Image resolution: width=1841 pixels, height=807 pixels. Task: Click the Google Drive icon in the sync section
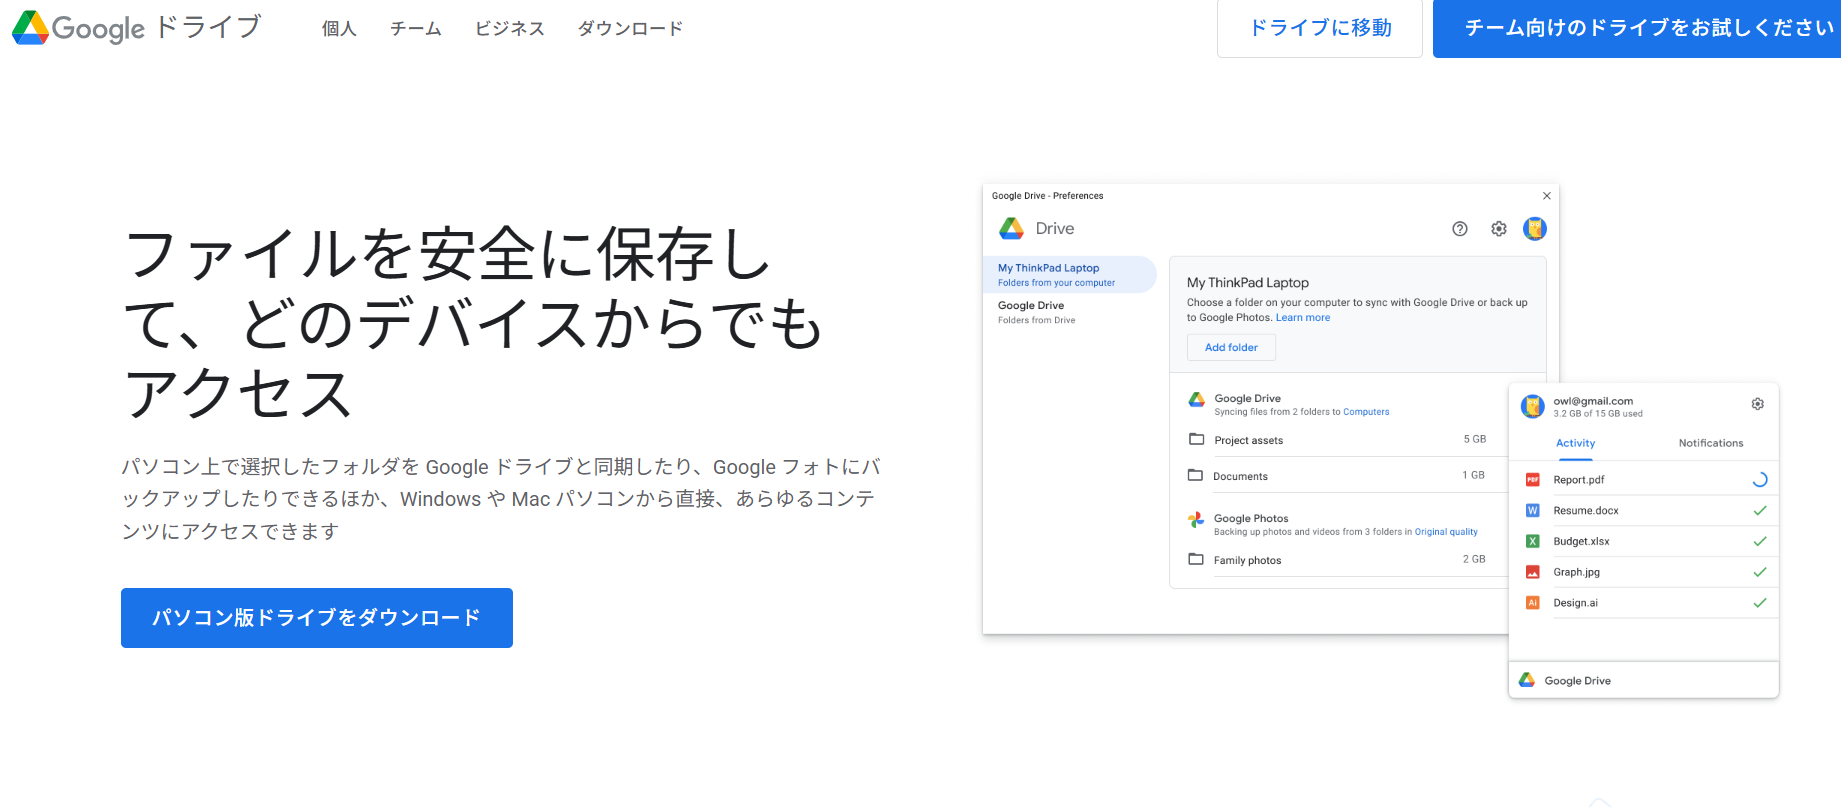pos(1196,400)
